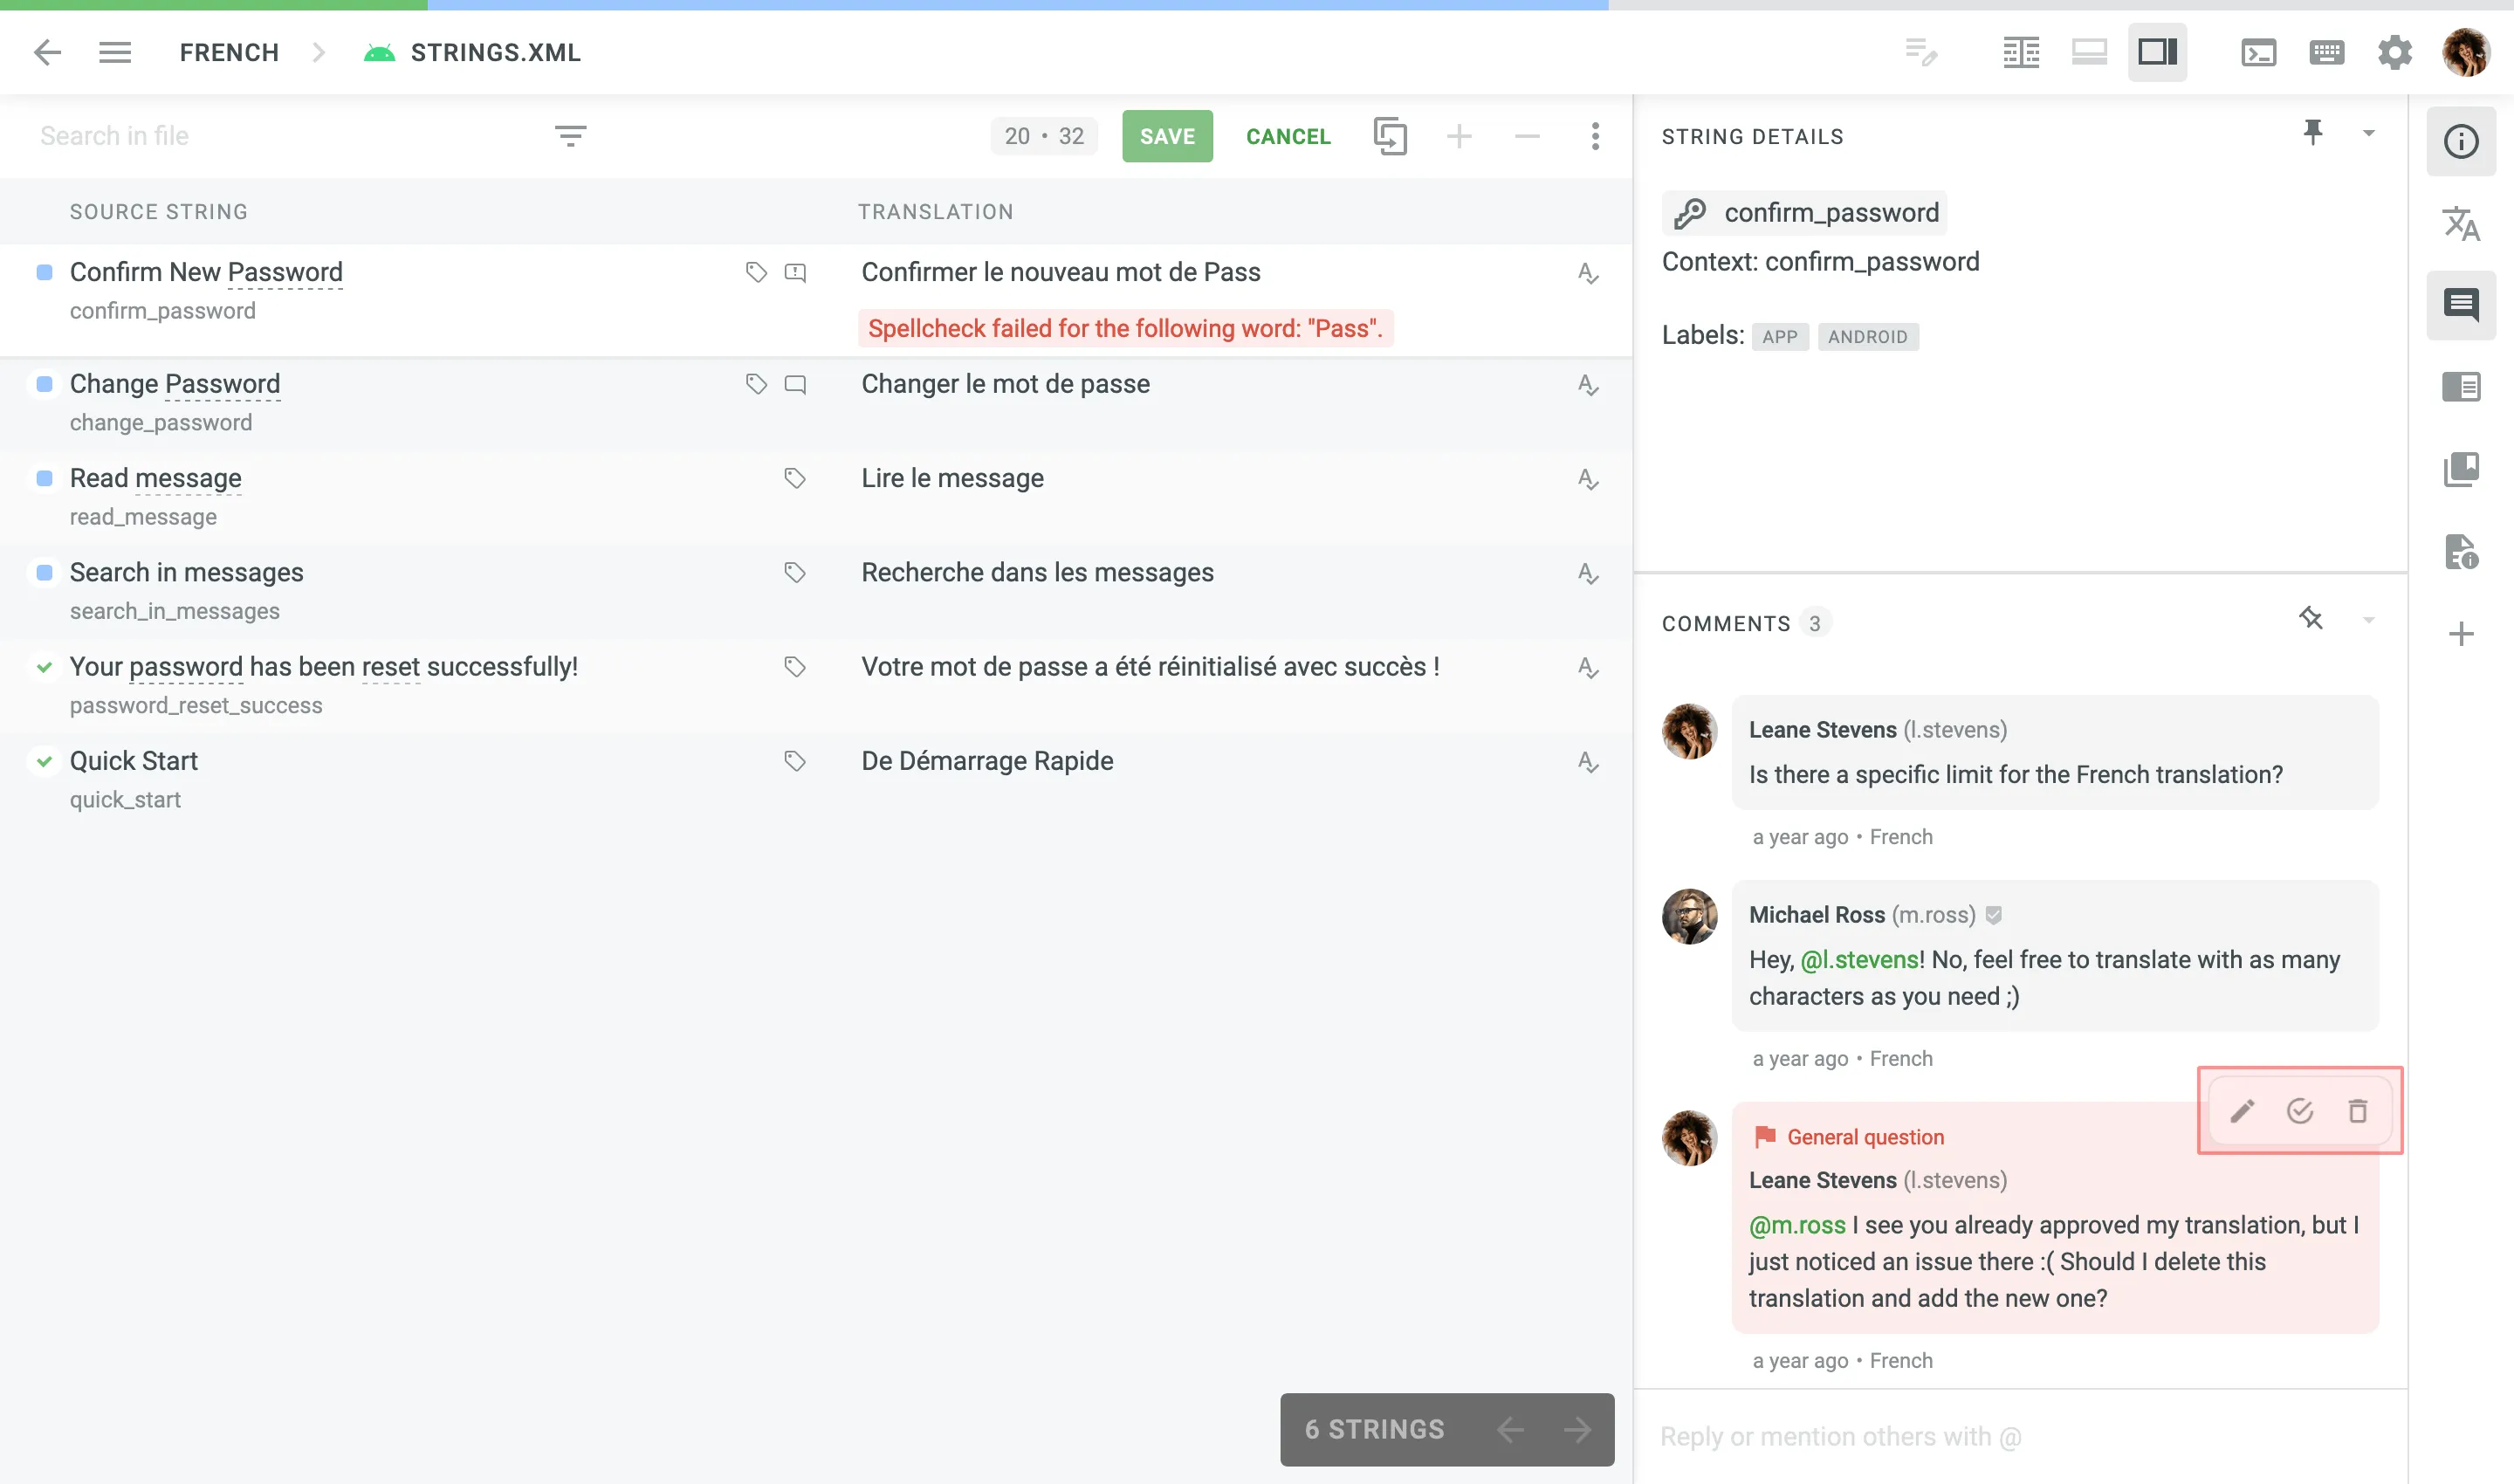Toggle the ANDROID label on confirm_password string

tap(1865, 336)
